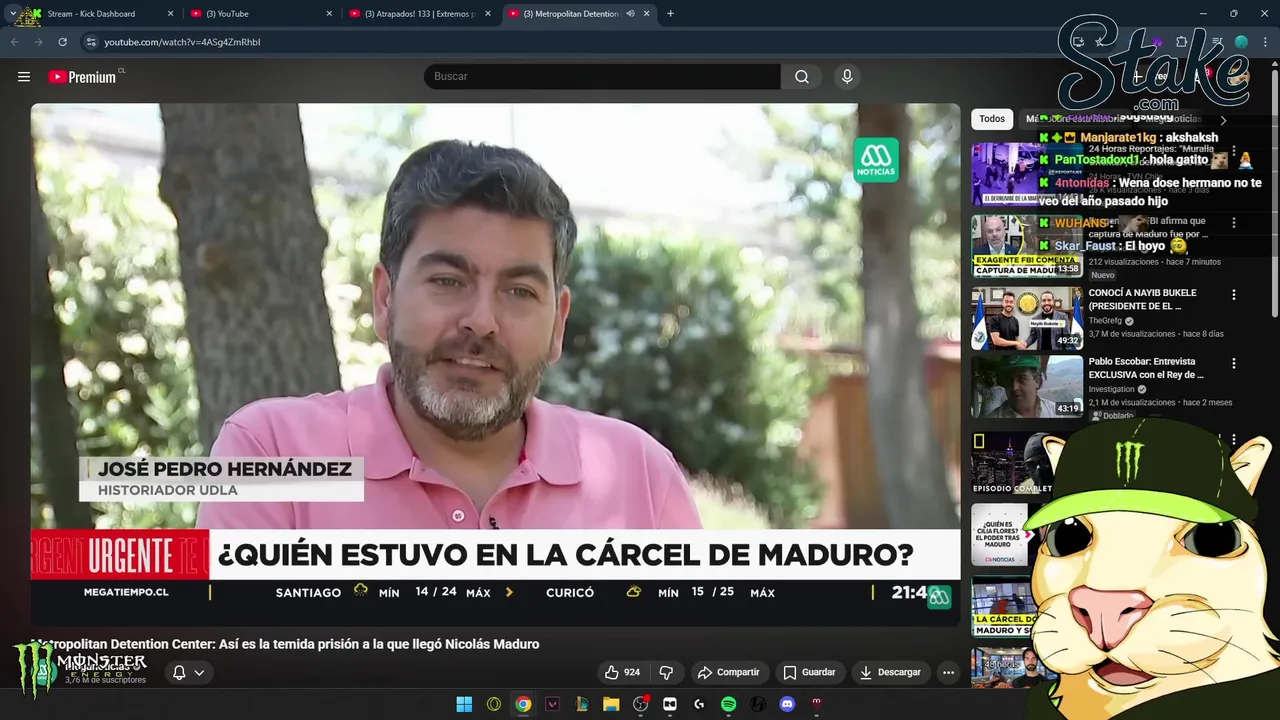Open Valorant taskbar icon
The width and height of the screenshot is (1280, 720).
click(x=552, y=704)
